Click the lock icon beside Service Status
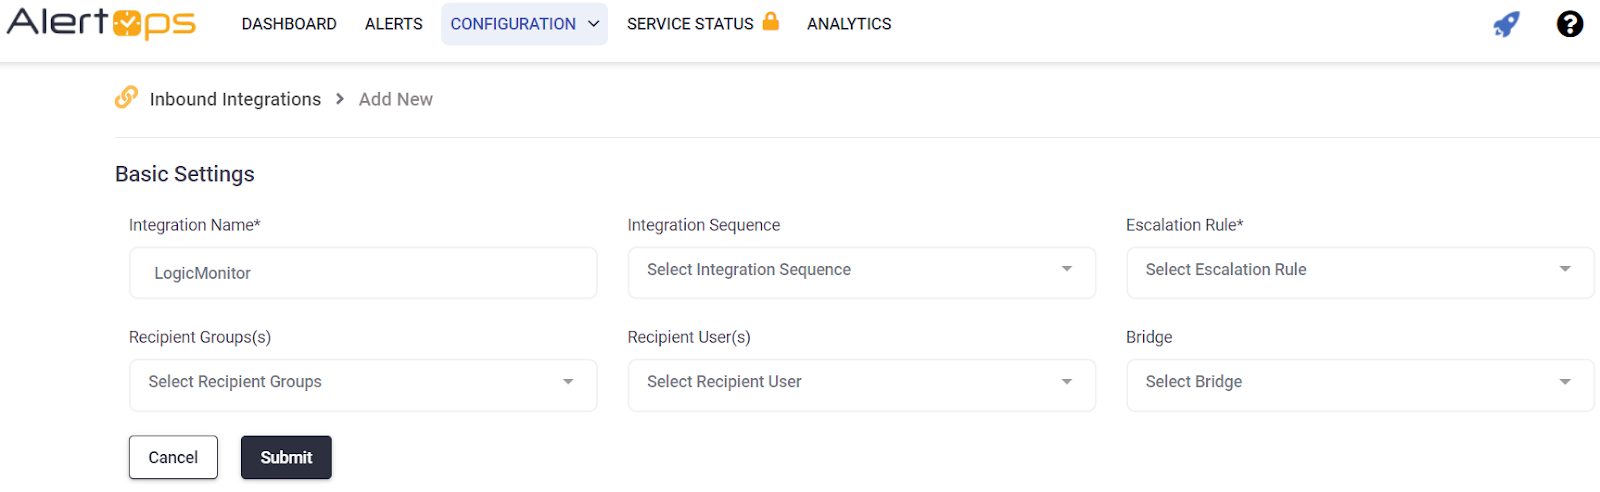 (x=770, y=21)
